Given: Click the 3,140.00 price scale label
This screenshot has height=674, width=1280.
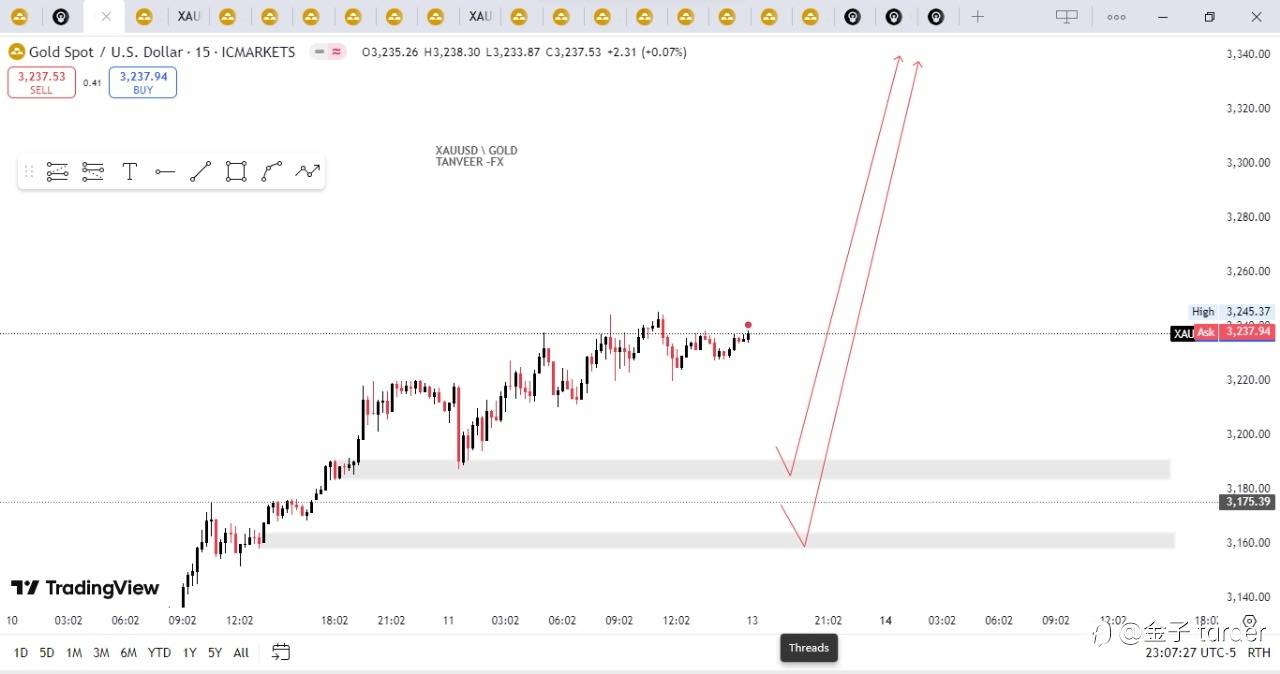Looking at the screenshot, I should tap(1248, 597).
